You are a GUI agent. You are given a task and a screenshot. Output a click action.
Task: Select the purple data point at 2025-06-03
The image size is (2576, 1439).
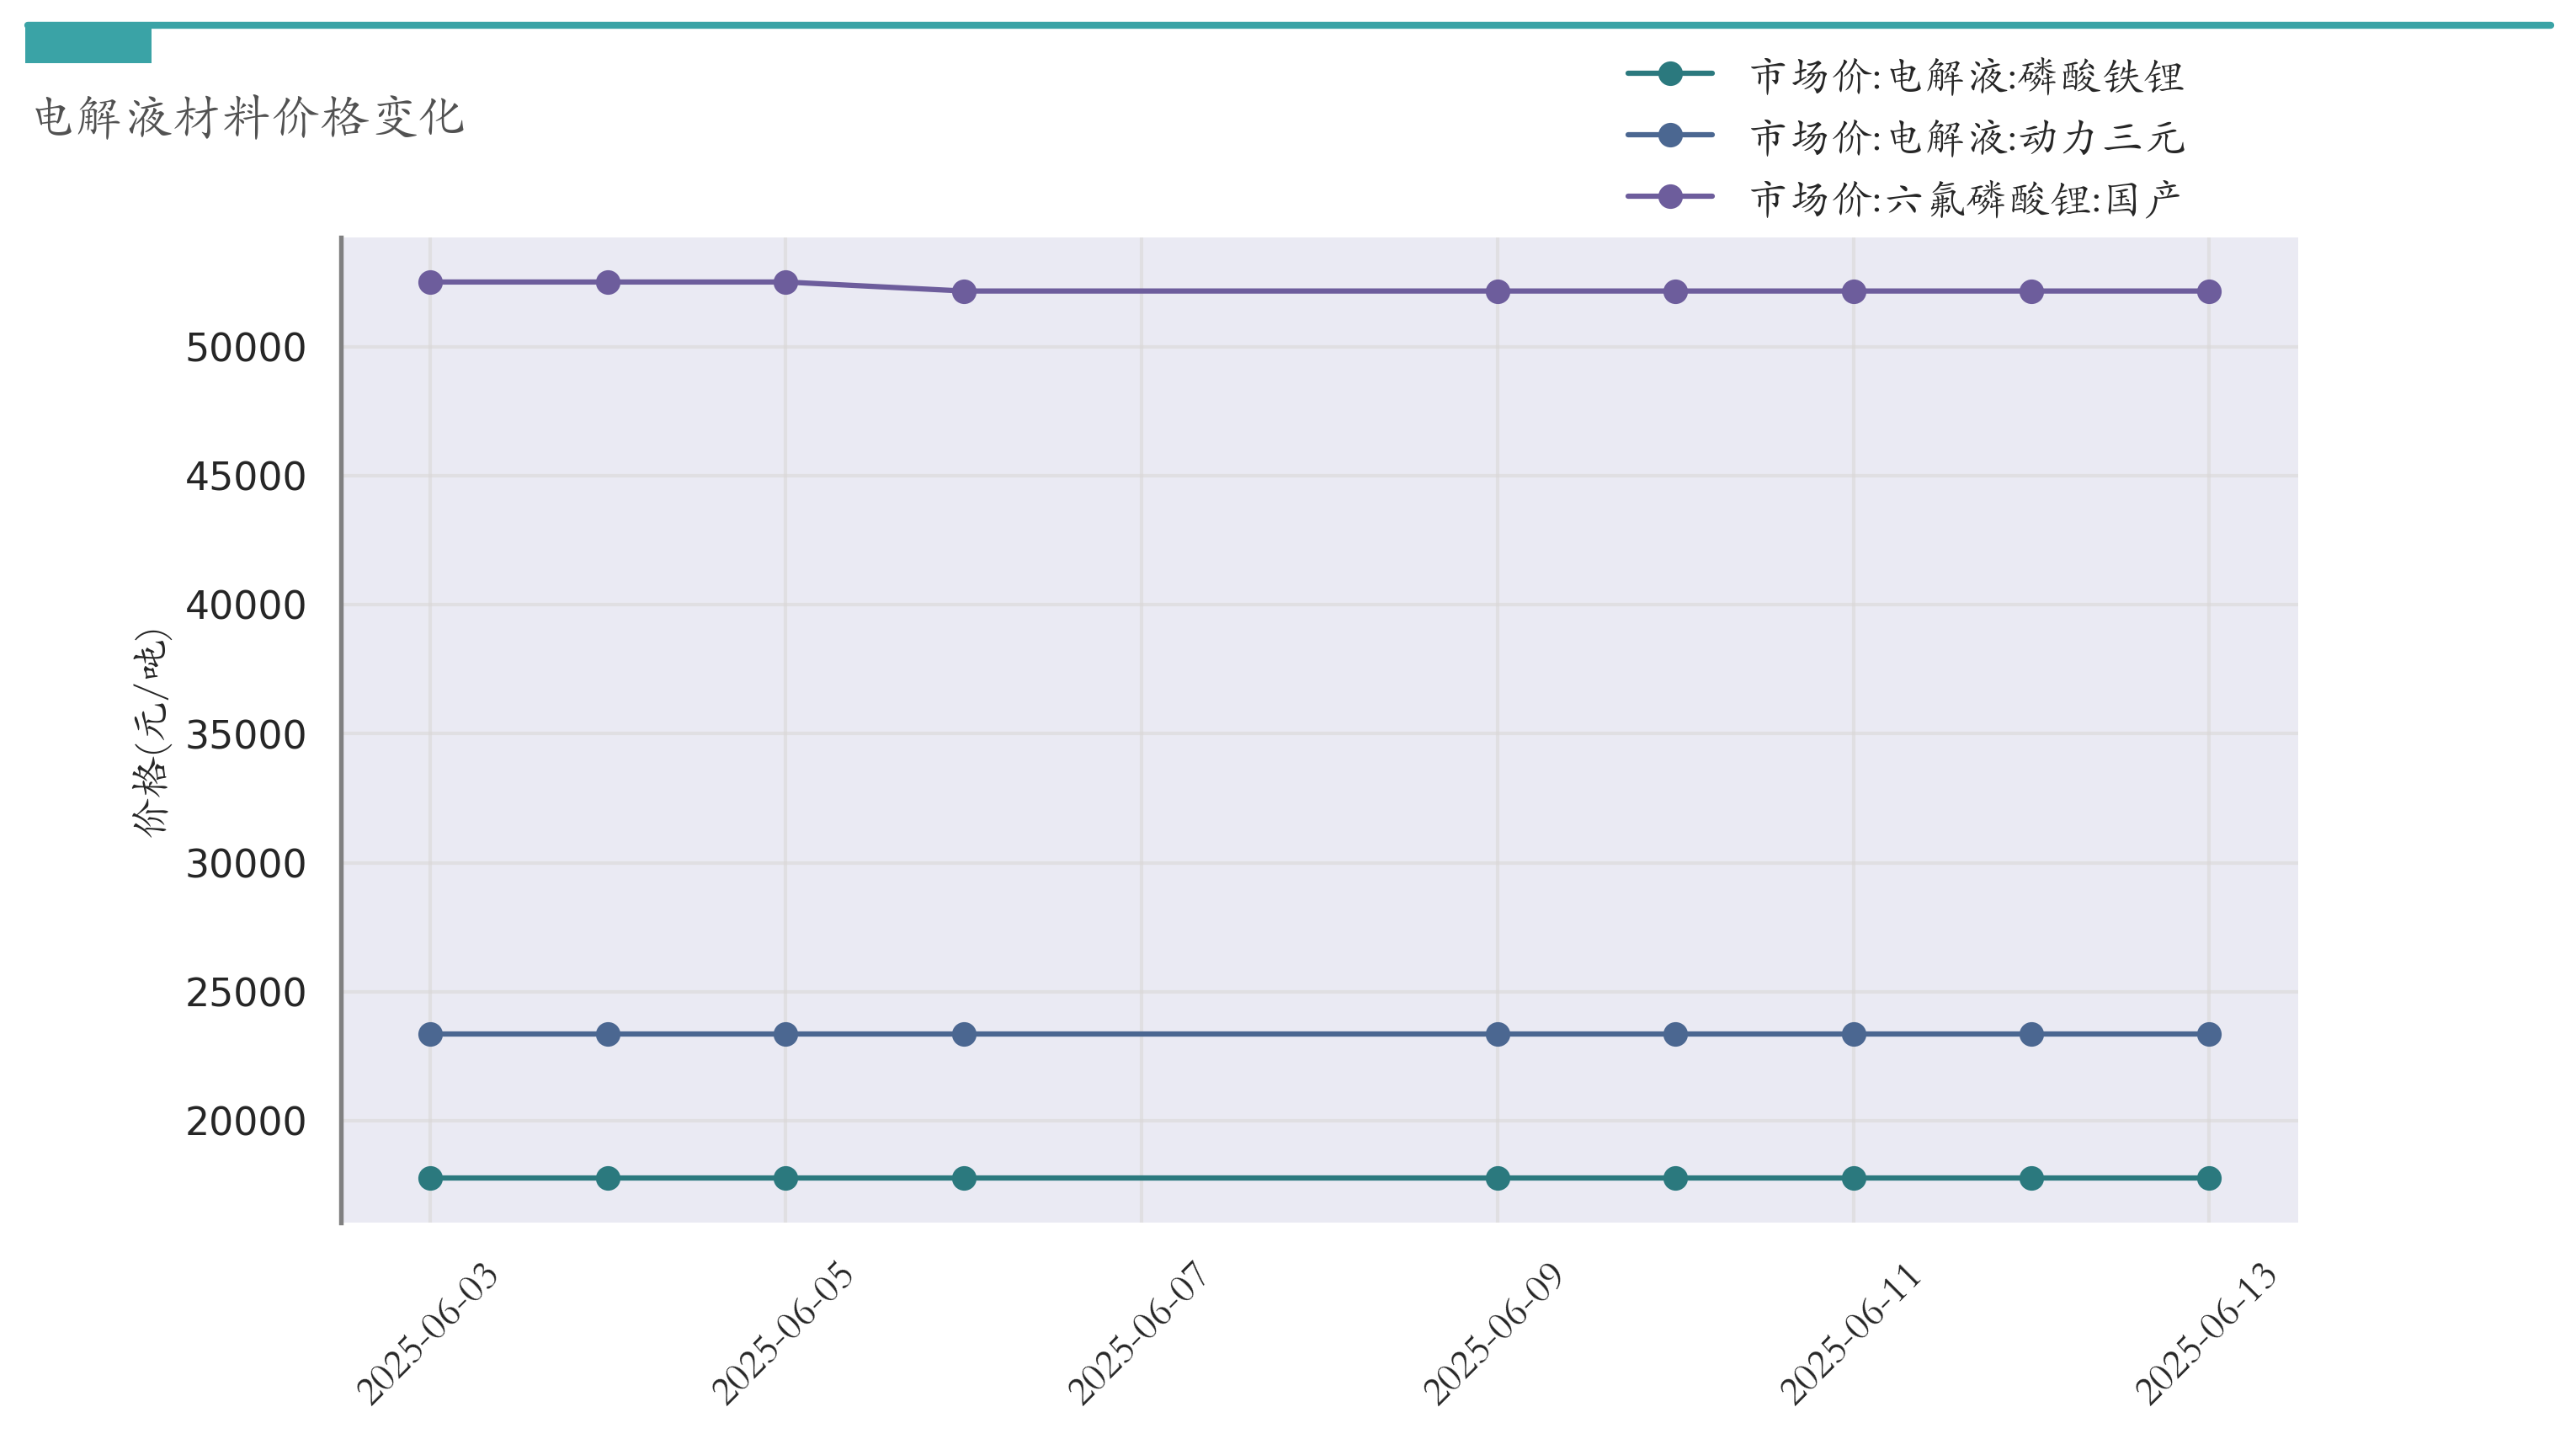click(x=430, y=283)
